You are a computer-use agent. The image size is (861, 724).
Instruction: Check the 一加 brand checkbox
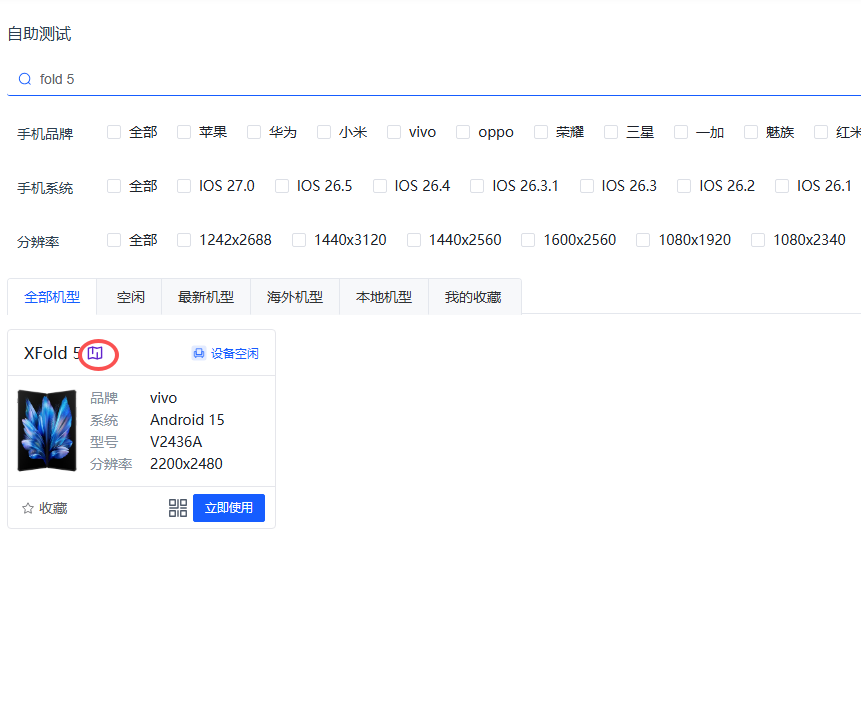tap(681, 132)
